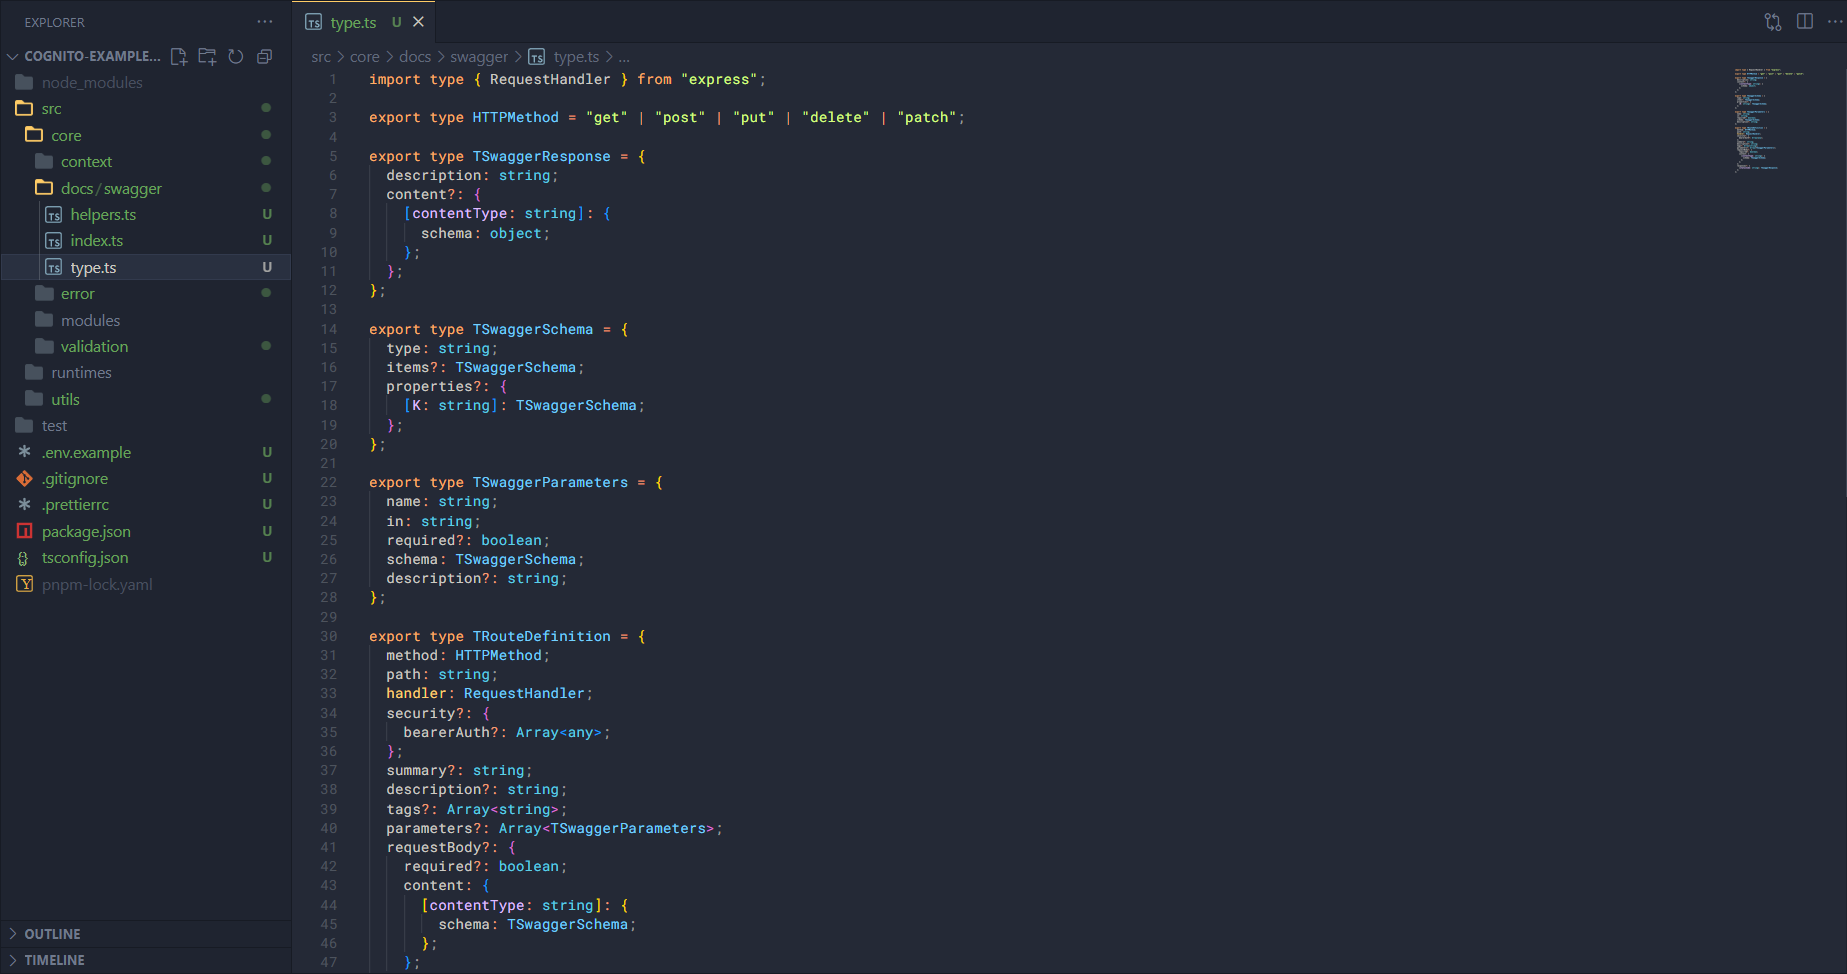The height and width of the screenshot is (974, 1847).
Task: Expand the OUTLINE section
Action: tap(52, 934)
